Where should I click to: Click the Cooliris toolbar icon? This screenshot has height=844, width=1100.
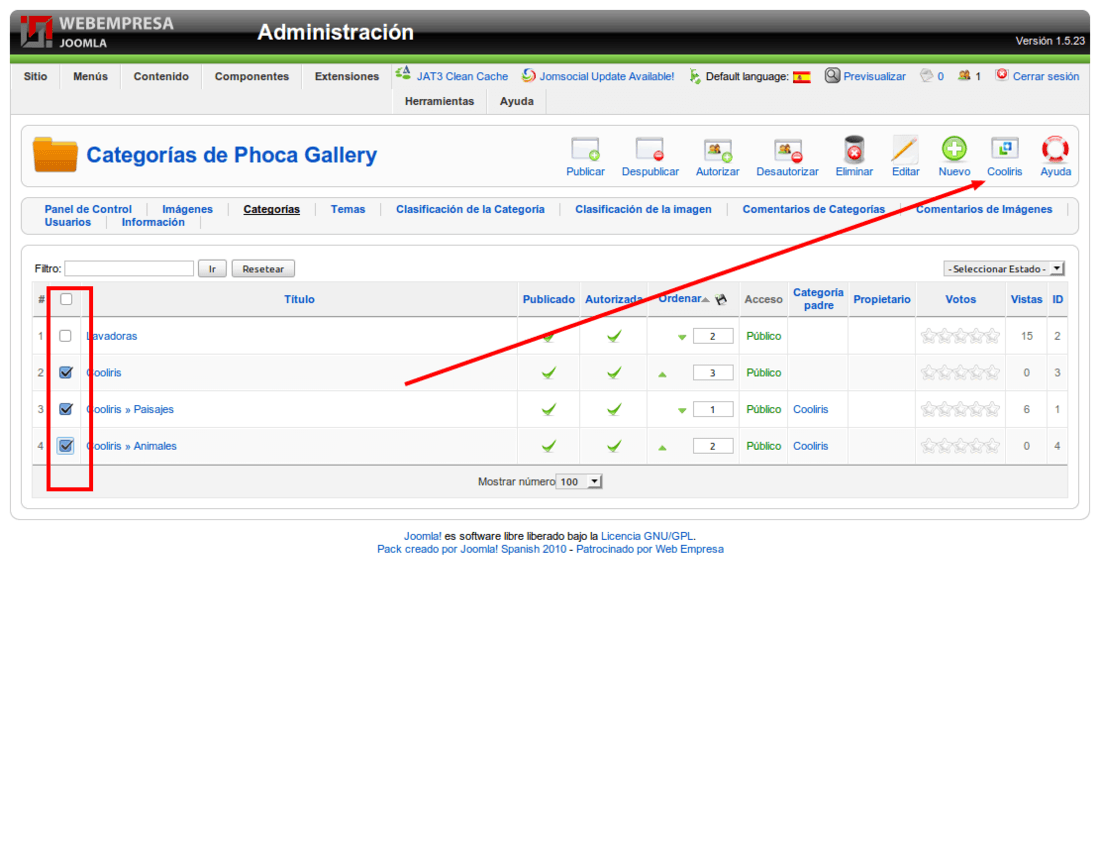coord(1005,149)
